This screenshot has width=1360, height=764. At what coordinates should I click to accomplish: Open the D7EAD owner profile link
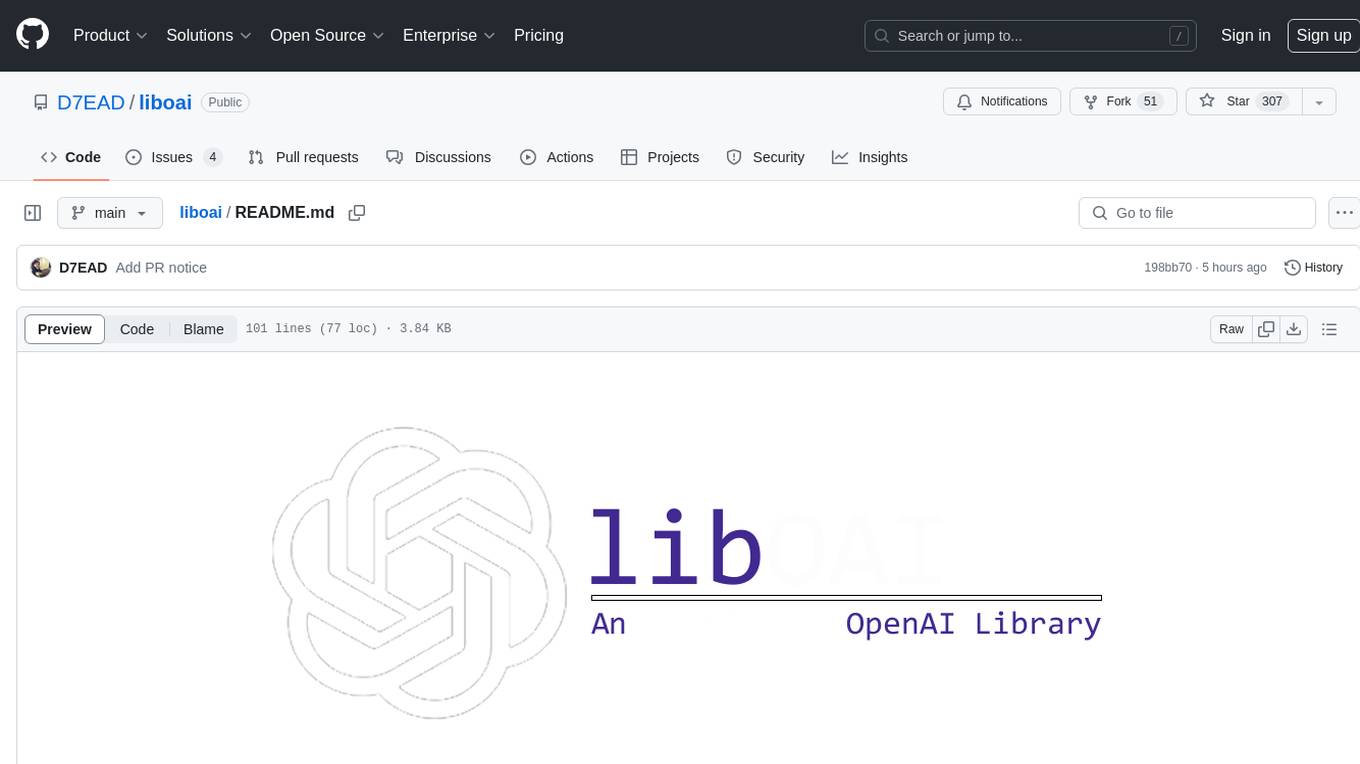tap(91, 102)
